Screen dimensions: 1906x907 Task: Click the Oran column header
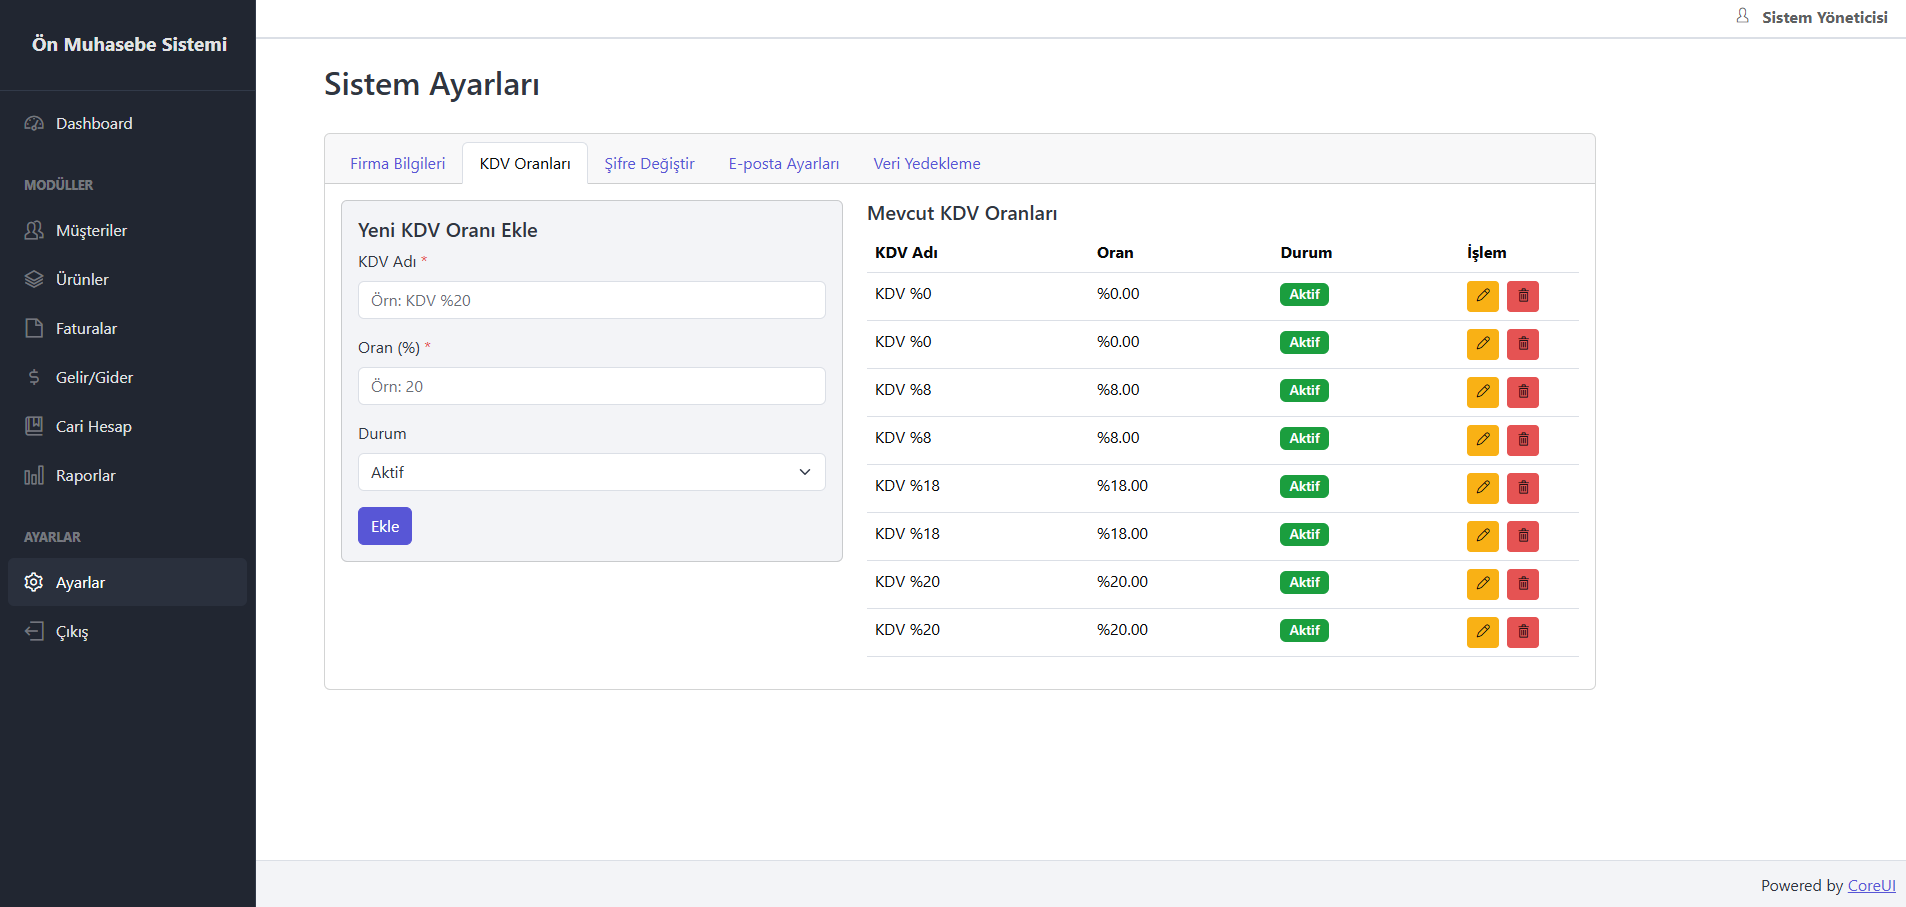1115,253
